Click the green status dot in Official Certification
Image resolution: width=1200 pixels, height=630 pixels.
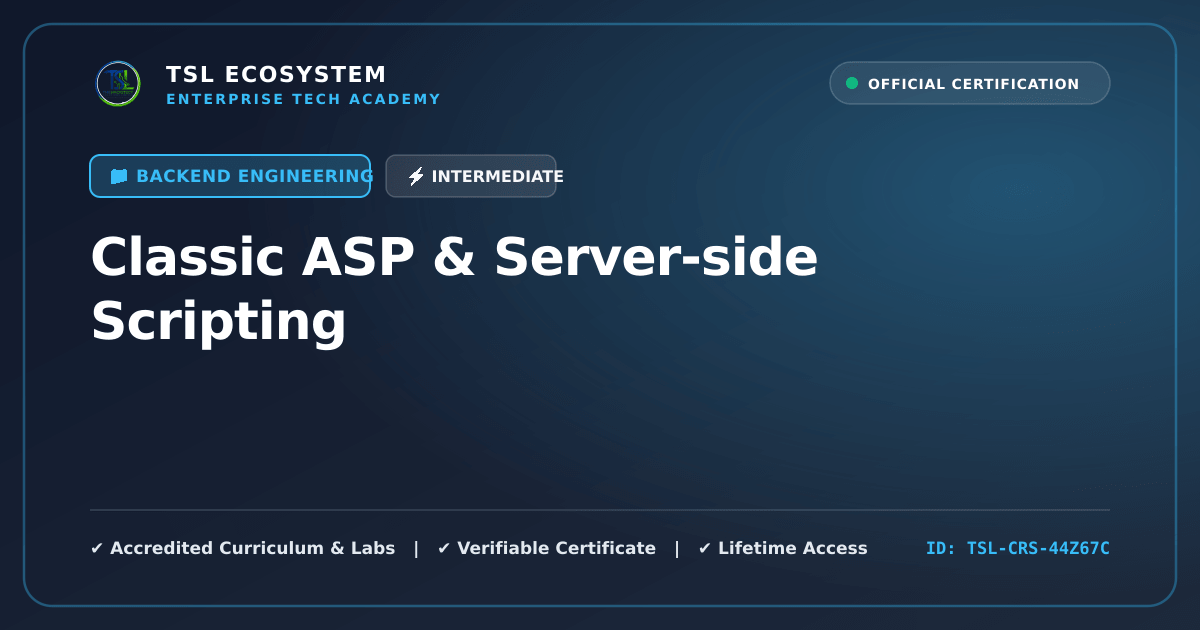pyautogui.click(x=852, y=83)
